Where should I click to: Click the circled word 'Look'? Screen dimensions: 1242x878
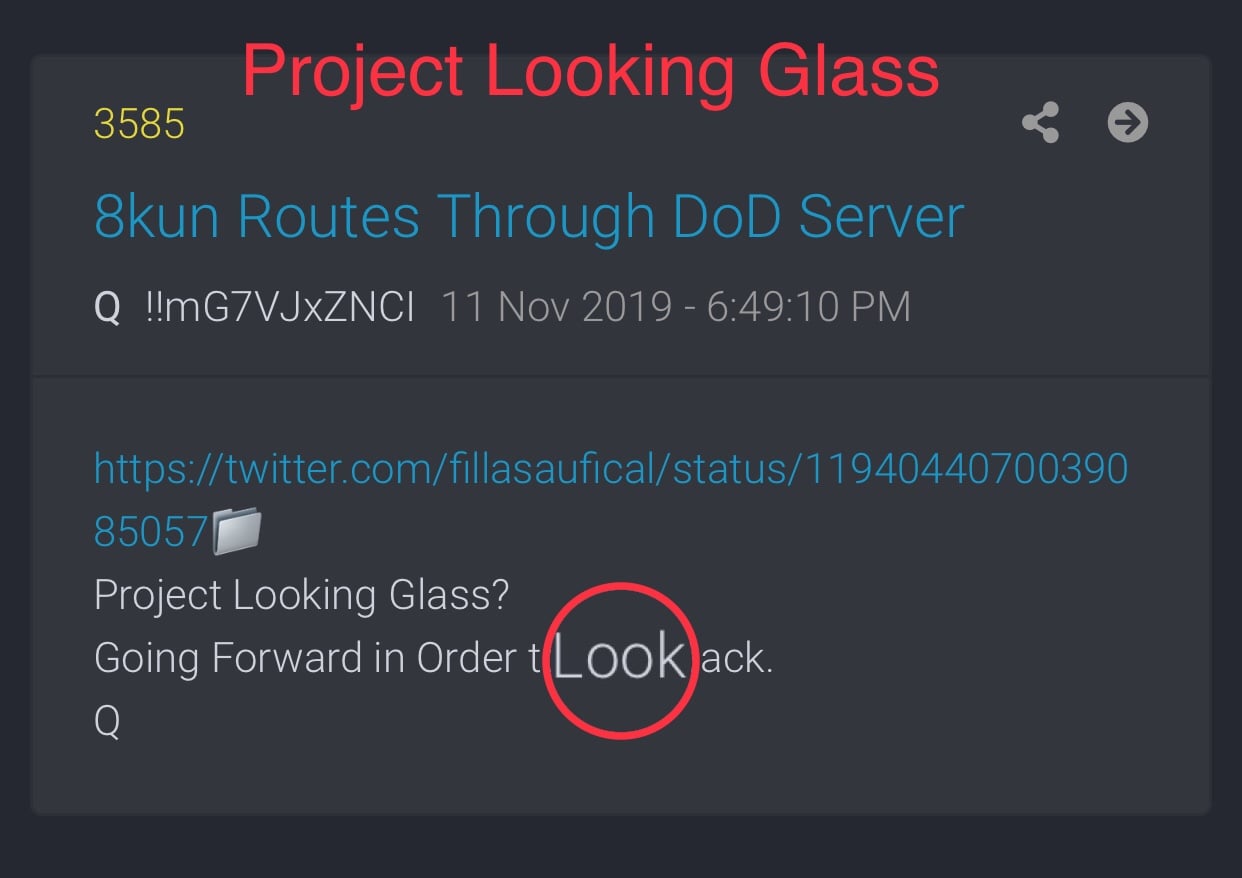click(620, 658)
